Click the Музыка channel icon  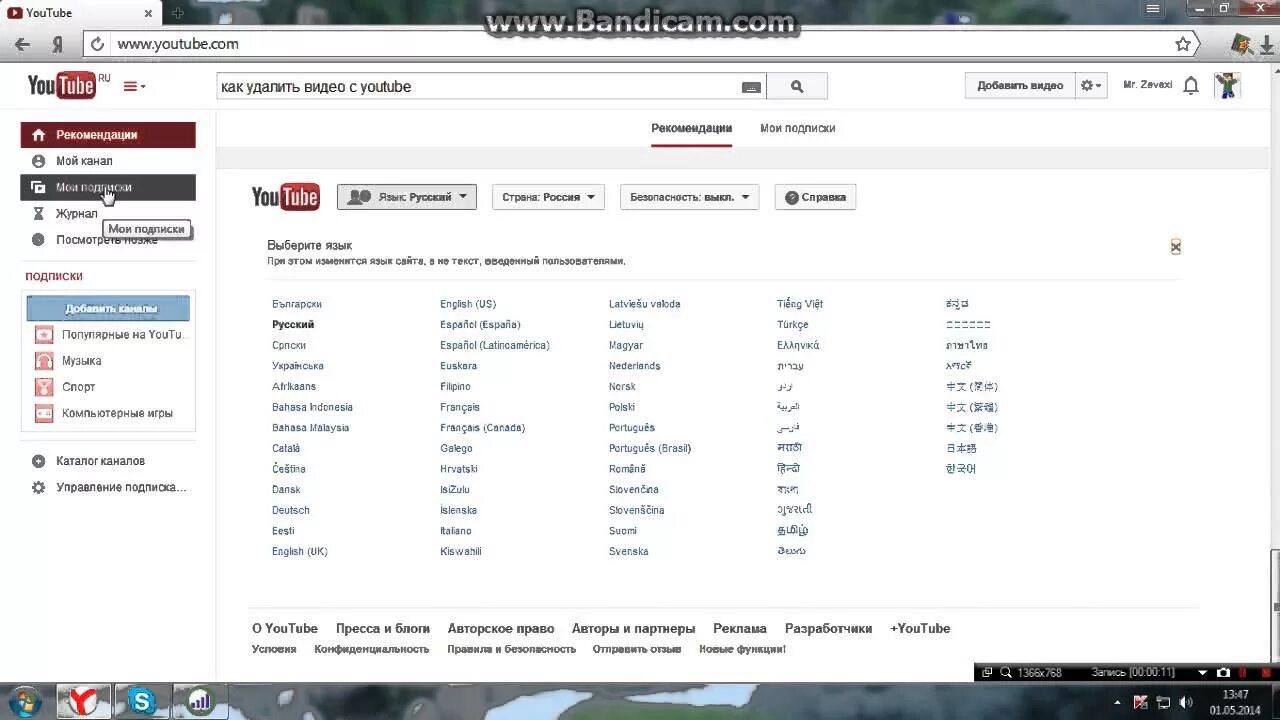click(44, 361)
